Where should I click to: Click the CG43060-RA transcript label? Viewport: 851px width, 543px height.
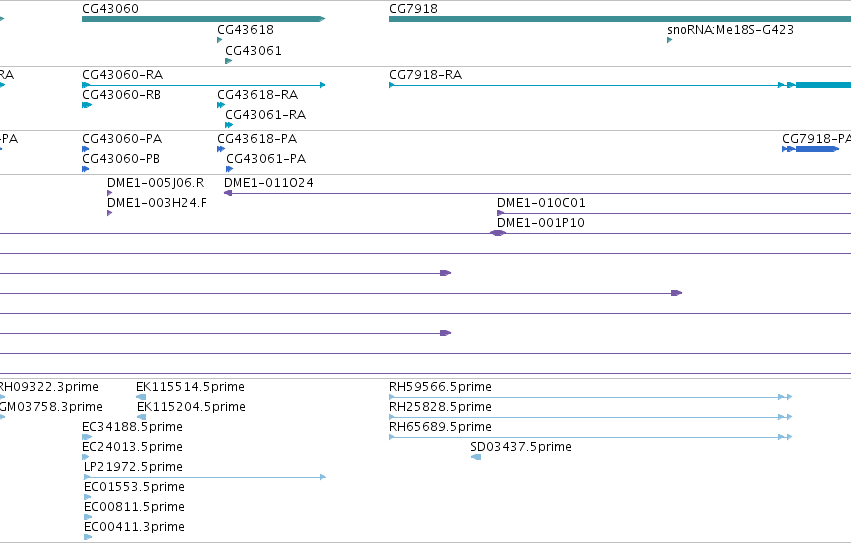[123, 74]
